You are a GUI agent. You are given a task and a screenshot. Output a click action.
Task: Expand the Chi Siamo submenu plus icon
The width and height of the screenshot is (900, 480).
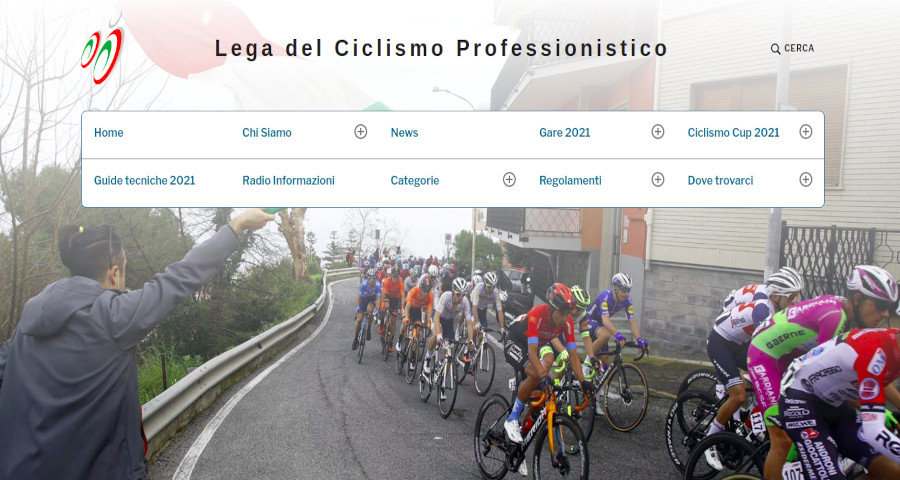point(360,132)
